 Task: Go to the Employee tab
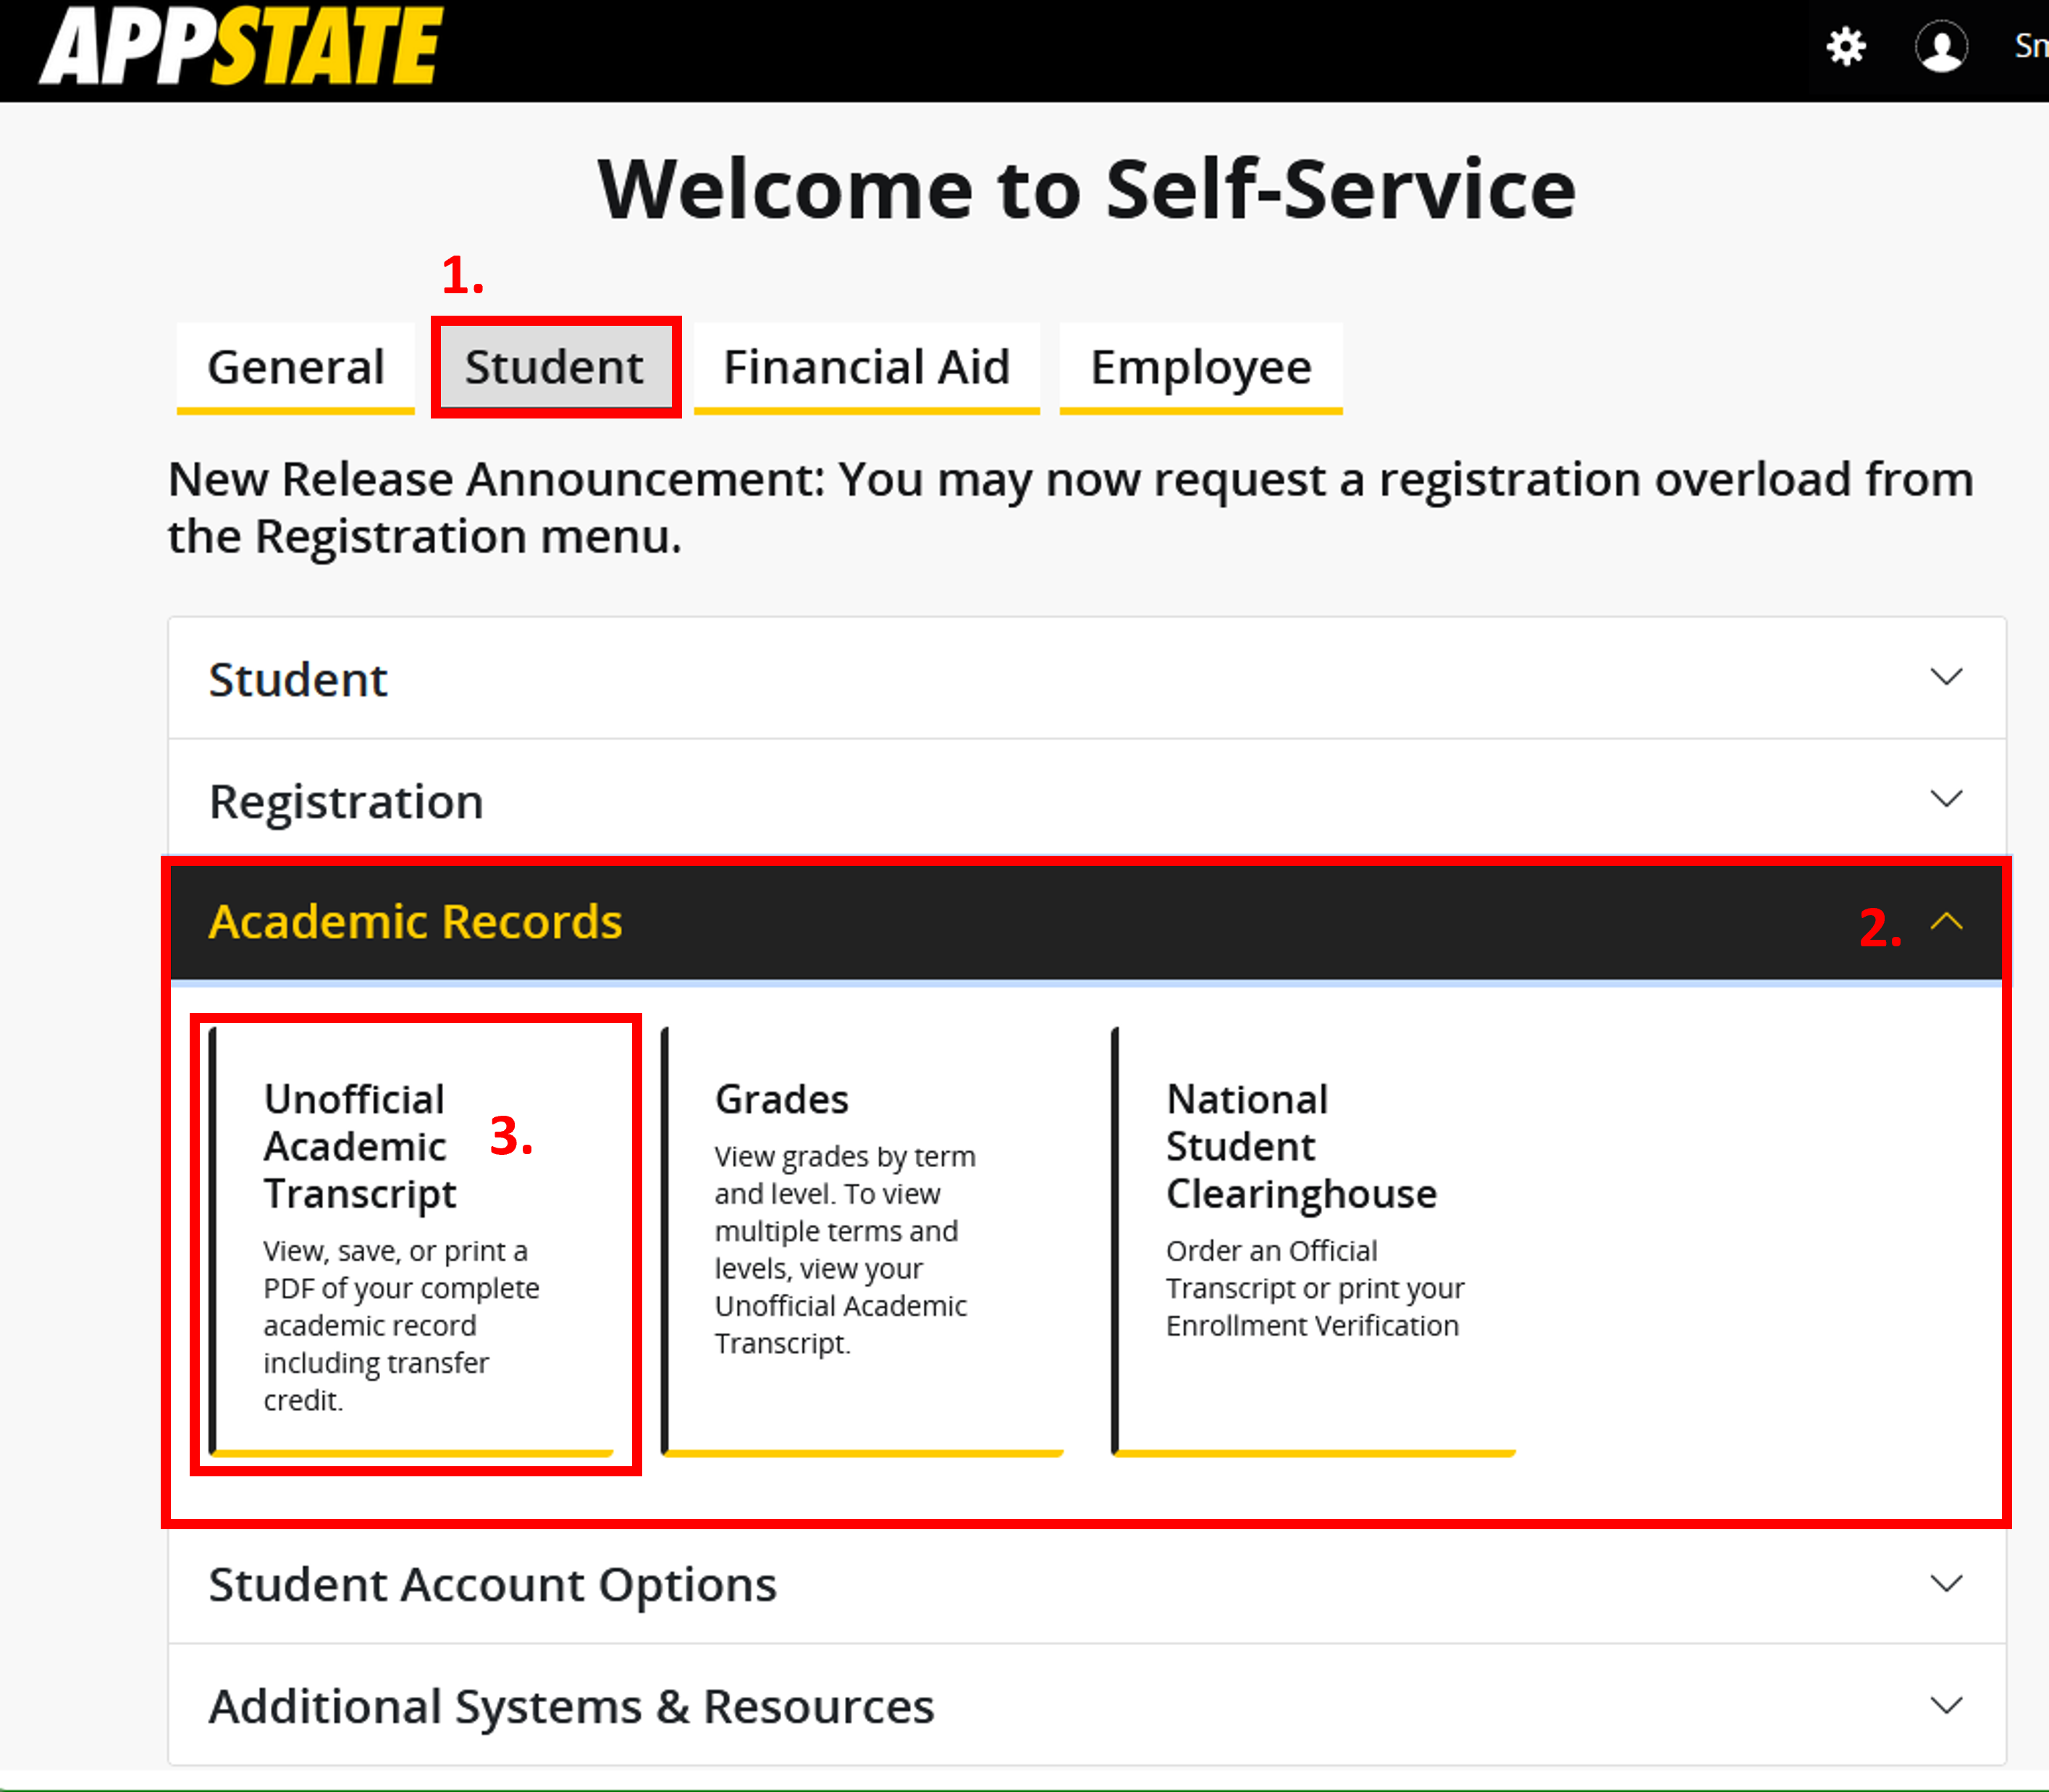(x=1200, y=367)
